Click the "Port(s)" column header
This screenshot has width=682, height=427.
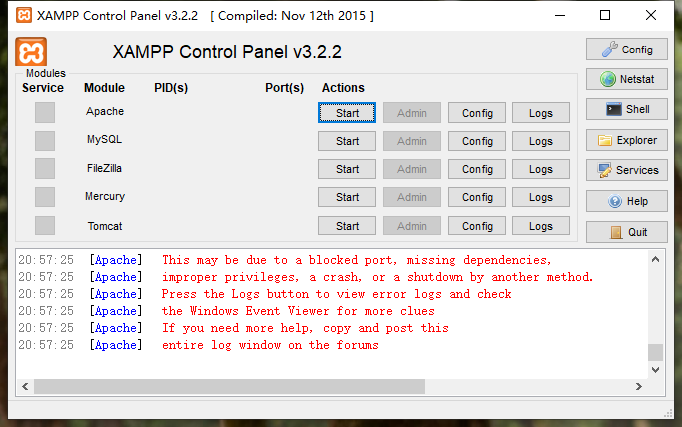[x=284, y=88]
